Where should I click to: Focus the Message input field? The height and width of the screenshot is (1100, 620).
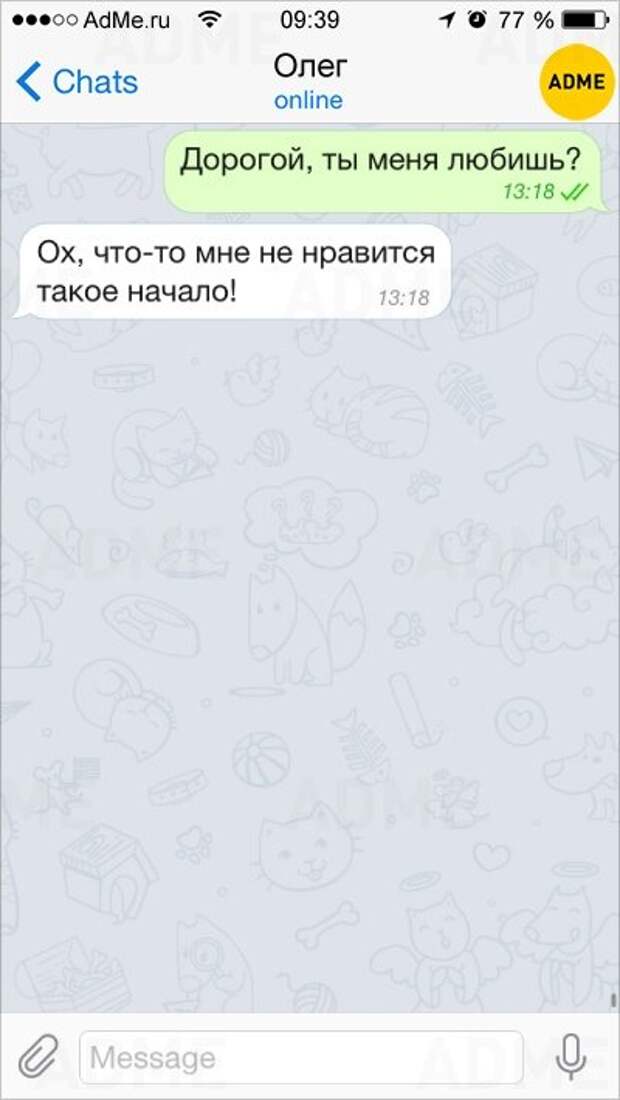point(301,1057)
